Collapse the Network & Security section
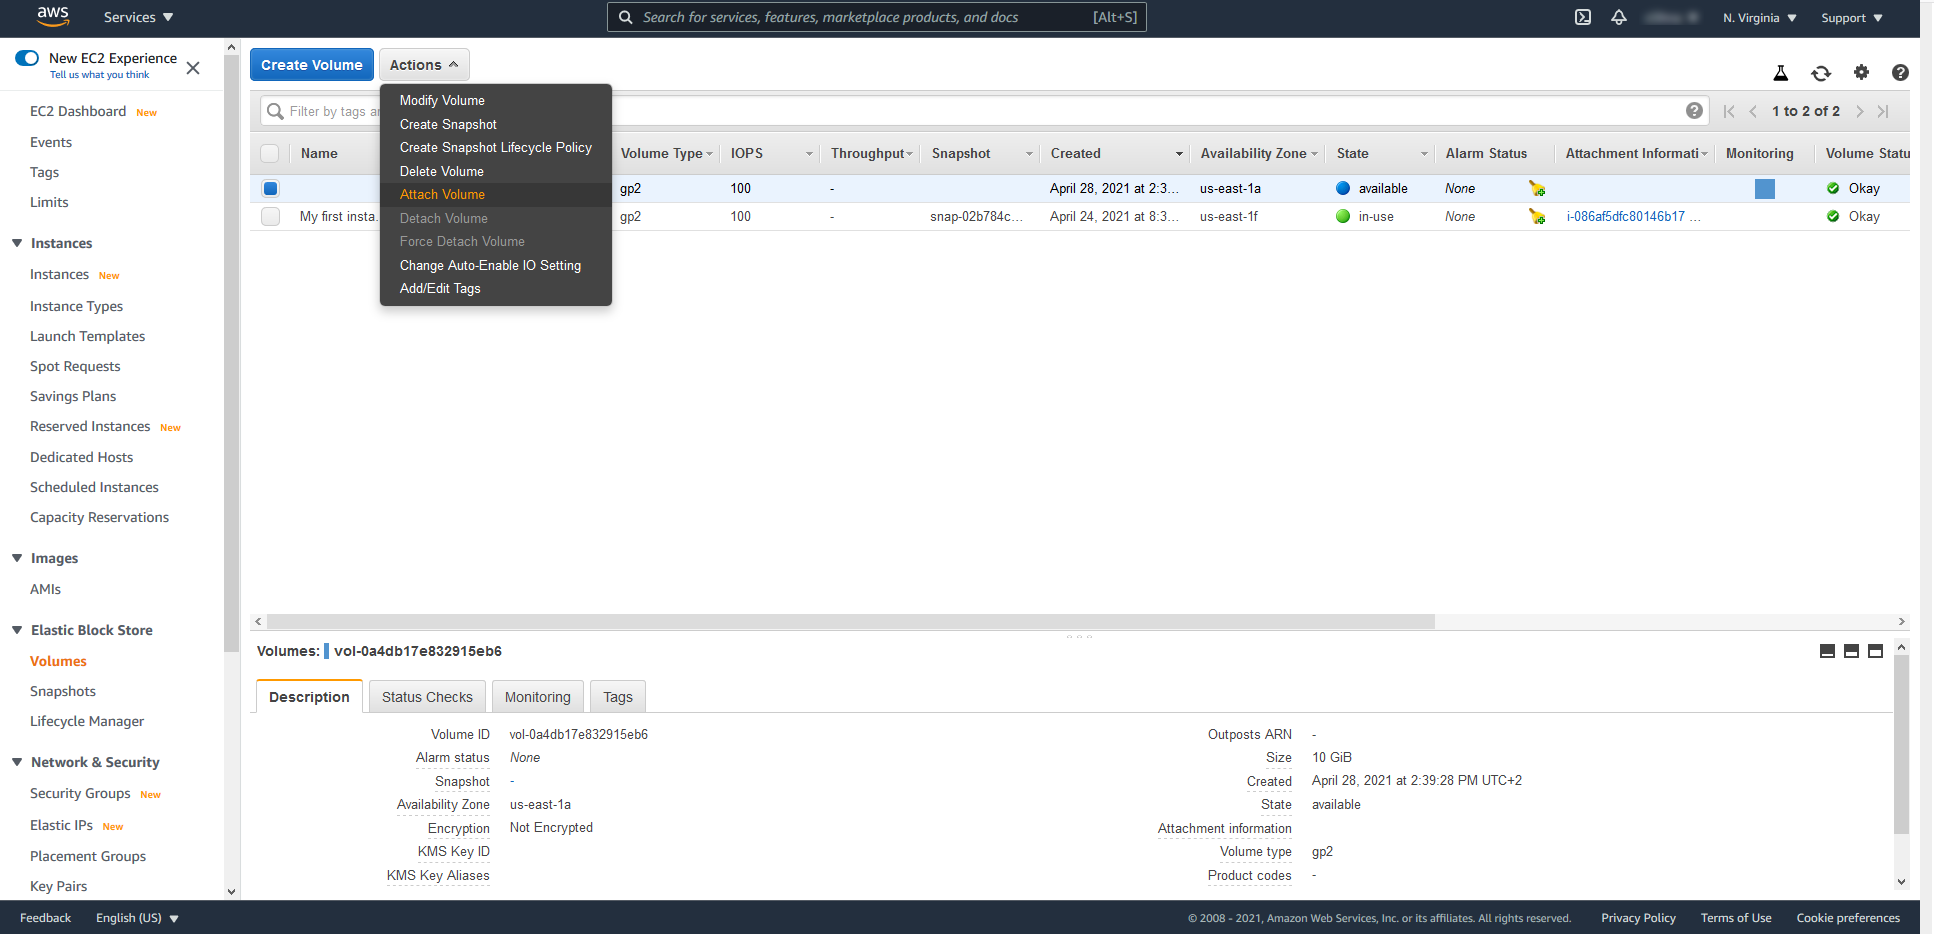 (17, 762)
